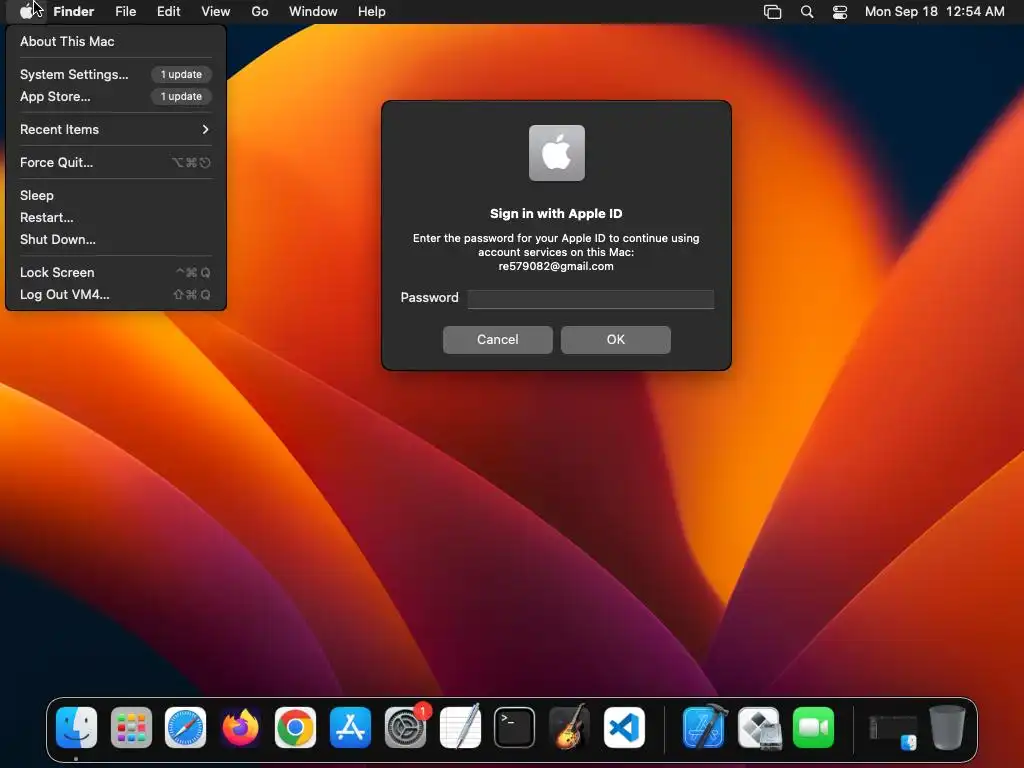
Task: Launch Google Chrome from the Dock
Action: click(295, 728)
